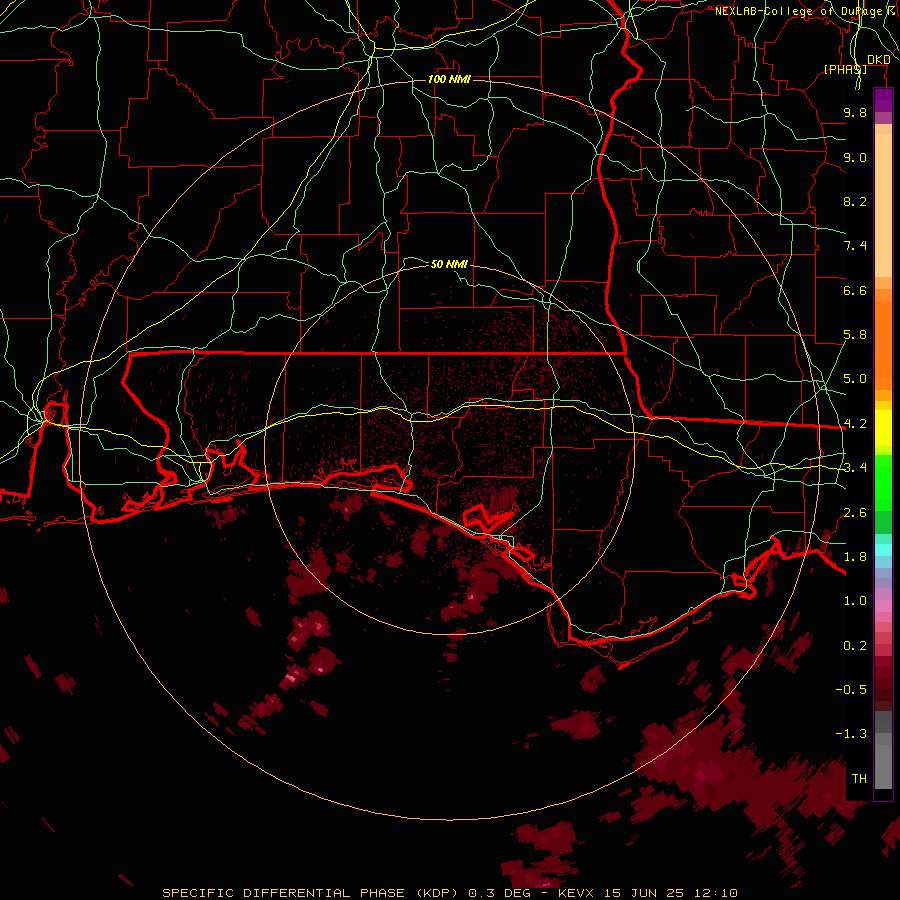Click the "DKD" label above the legend
This screenshot has width=900, height=900.
(x=878, y=59)
